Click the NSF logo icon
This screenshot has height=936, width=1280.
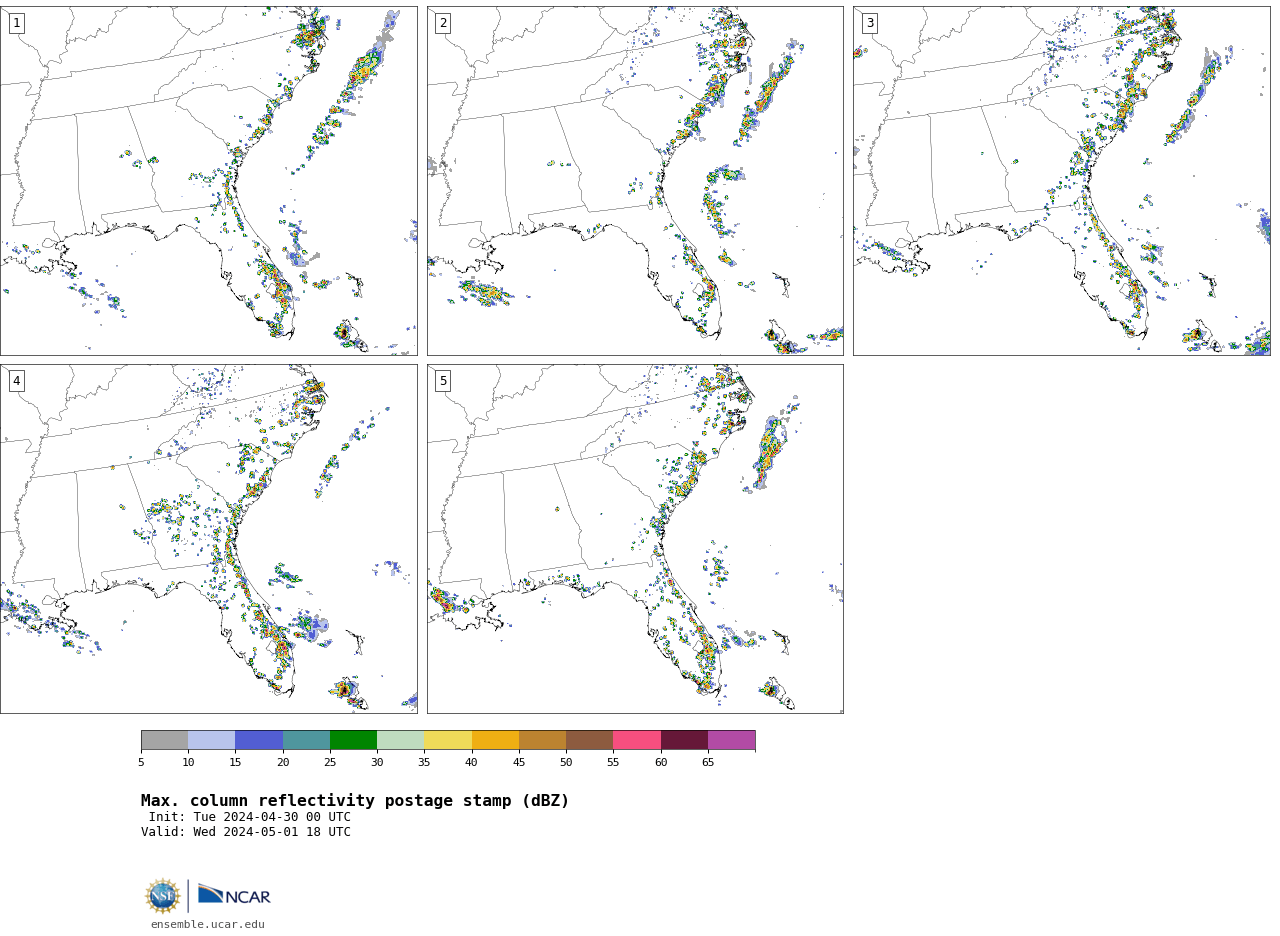[163, 896]
